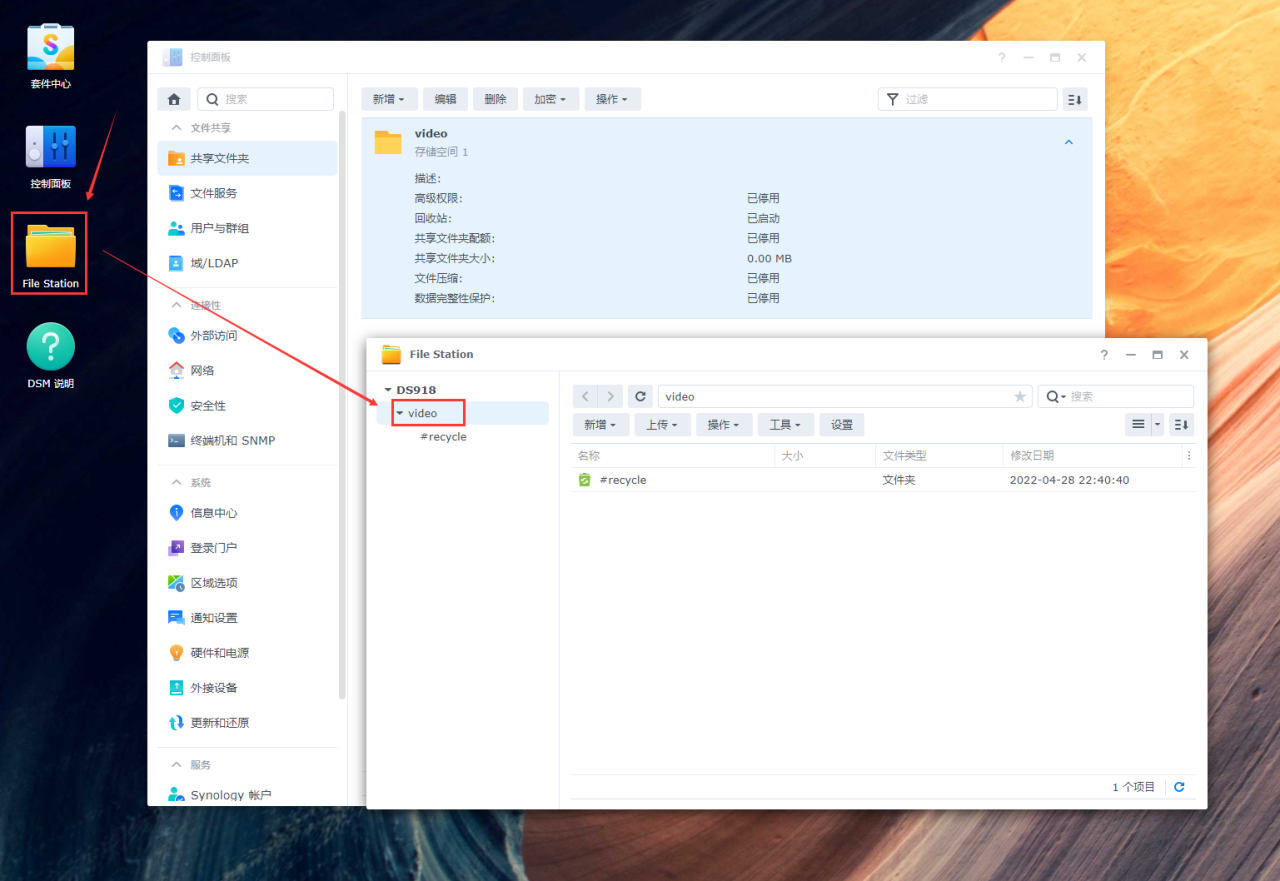Select 安全性 in the sidebar
Viewport: 1280px width, 881px height.
click(x=208, y=405)
